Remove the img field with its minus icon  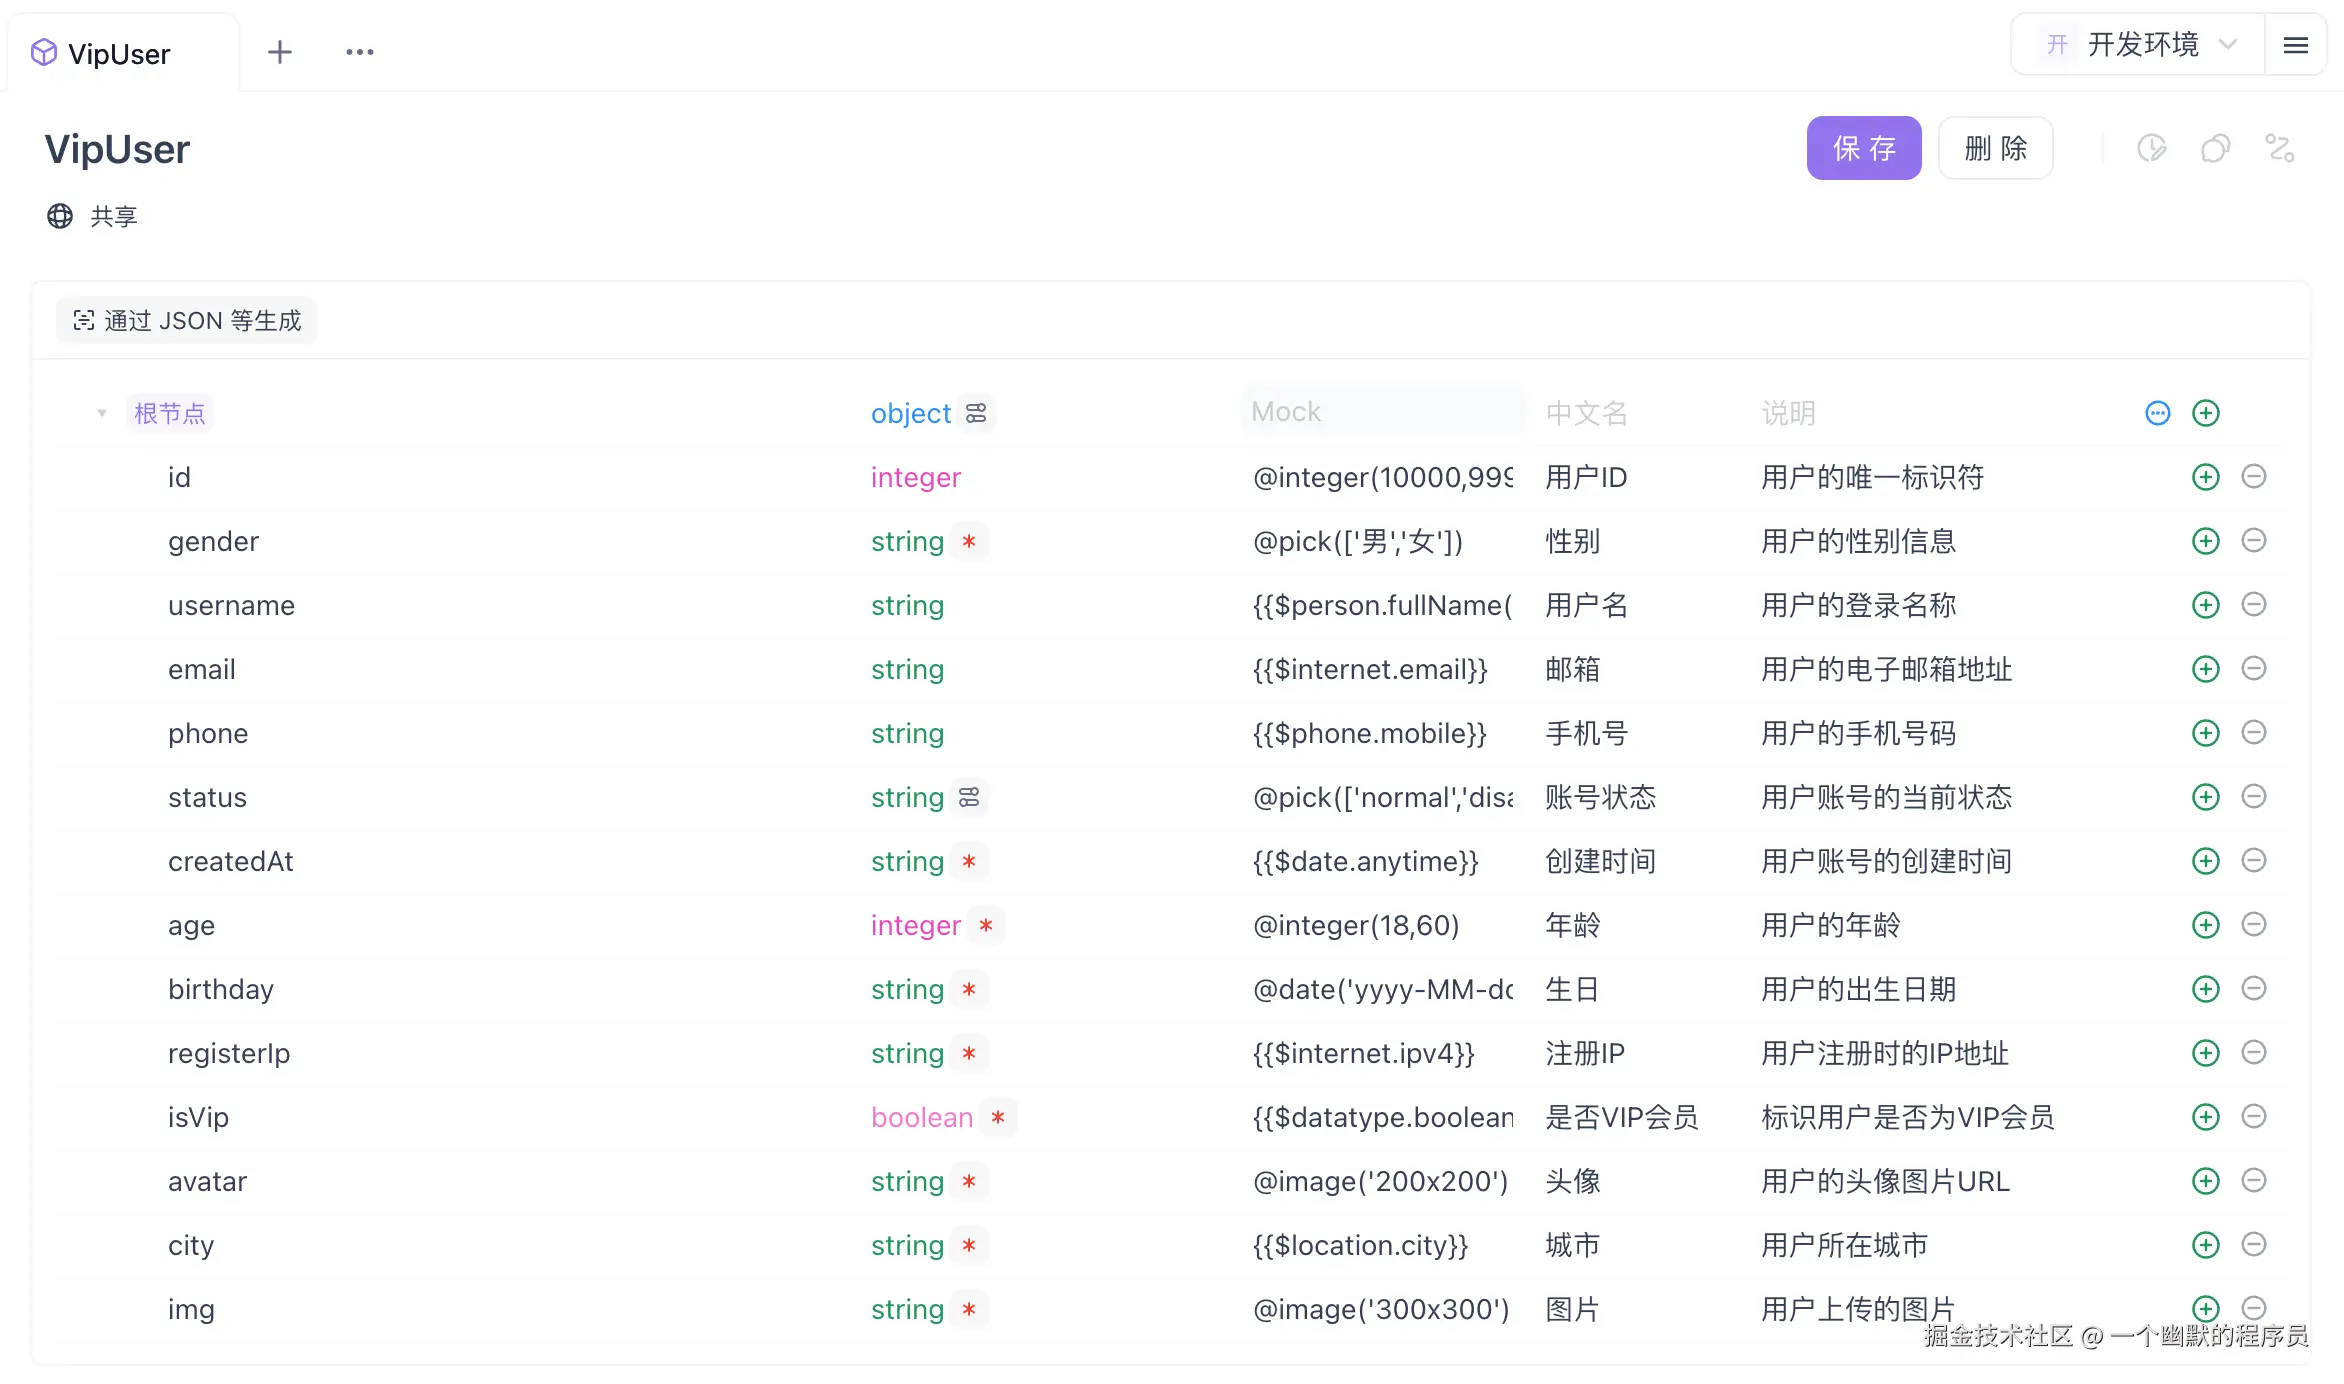2253,1308
